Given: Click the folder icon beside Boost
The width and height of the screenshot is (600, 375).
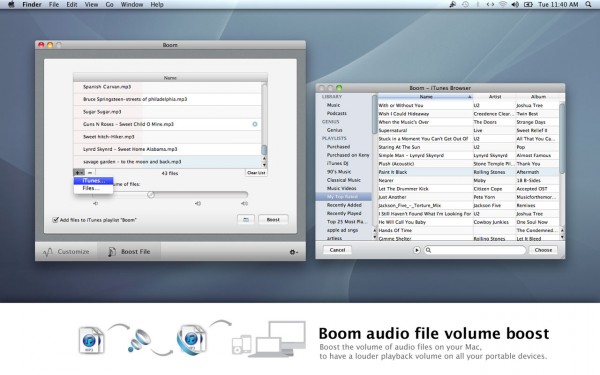Looking at the screenshot, I should pos(246,220).
